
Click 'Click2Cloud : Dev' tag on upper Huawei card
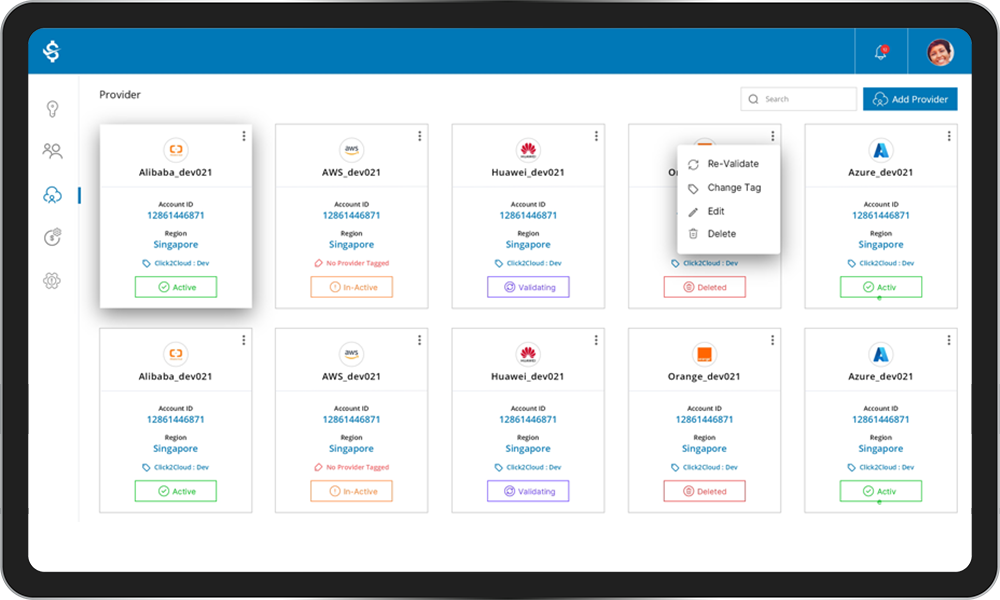click(x=534, y=263)
